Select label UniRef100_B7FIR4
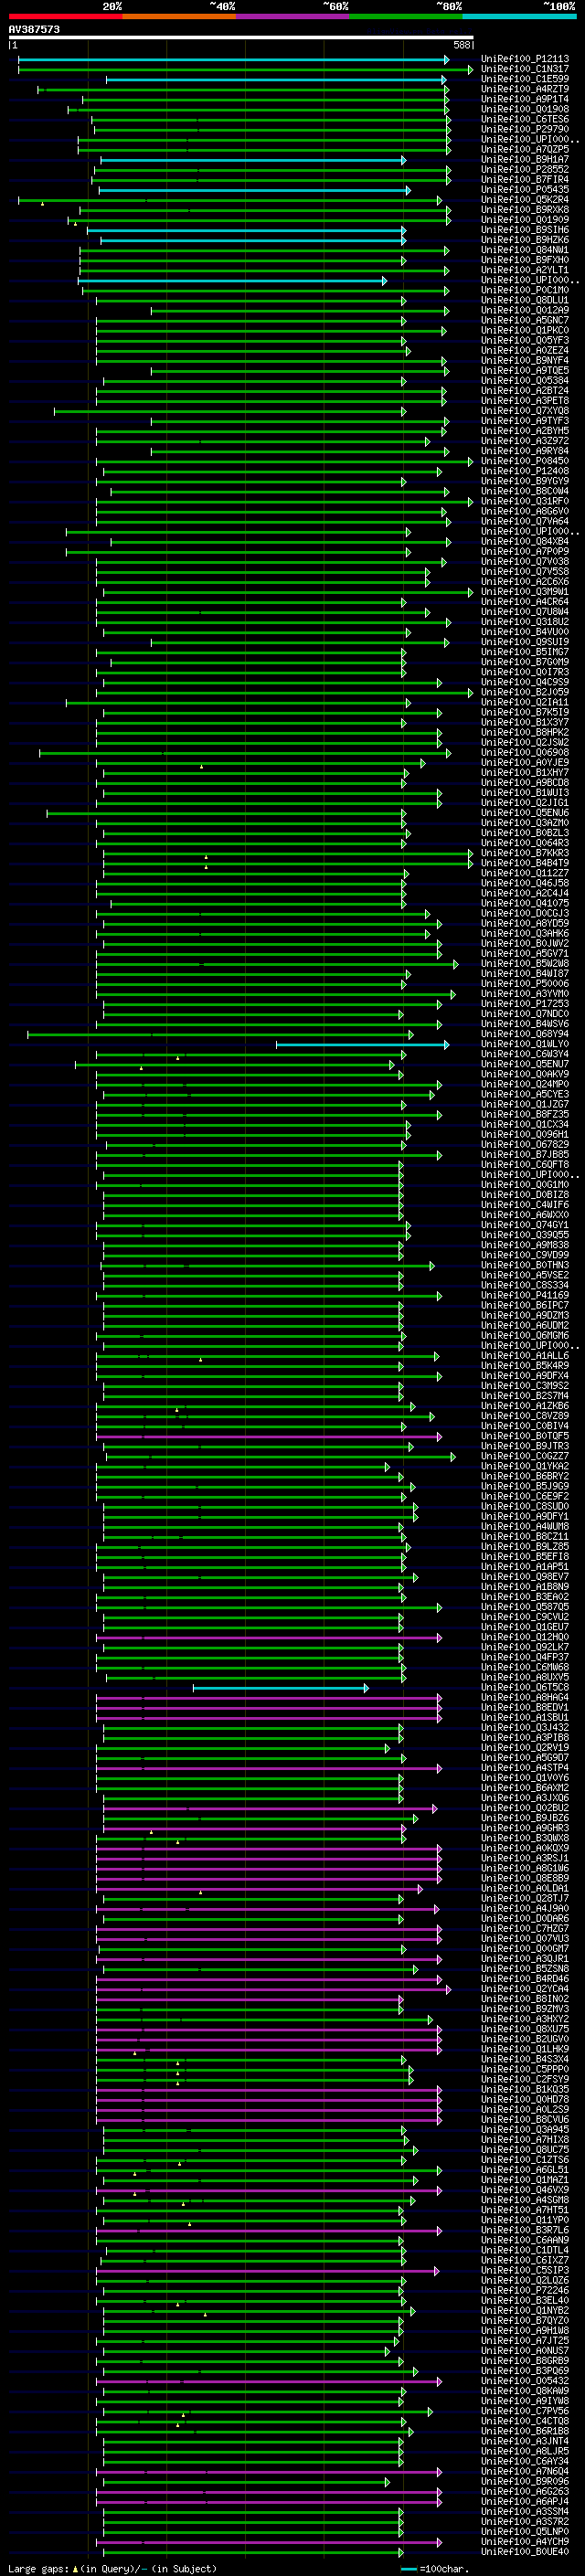The height and width of the screenshot is (2576, 585). [x=525, y=179]
